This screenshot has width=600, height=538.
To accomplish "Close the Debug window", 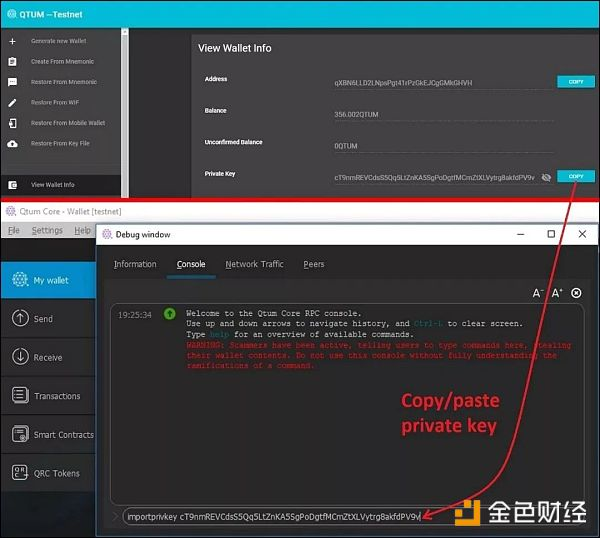I will pos(582,234).
